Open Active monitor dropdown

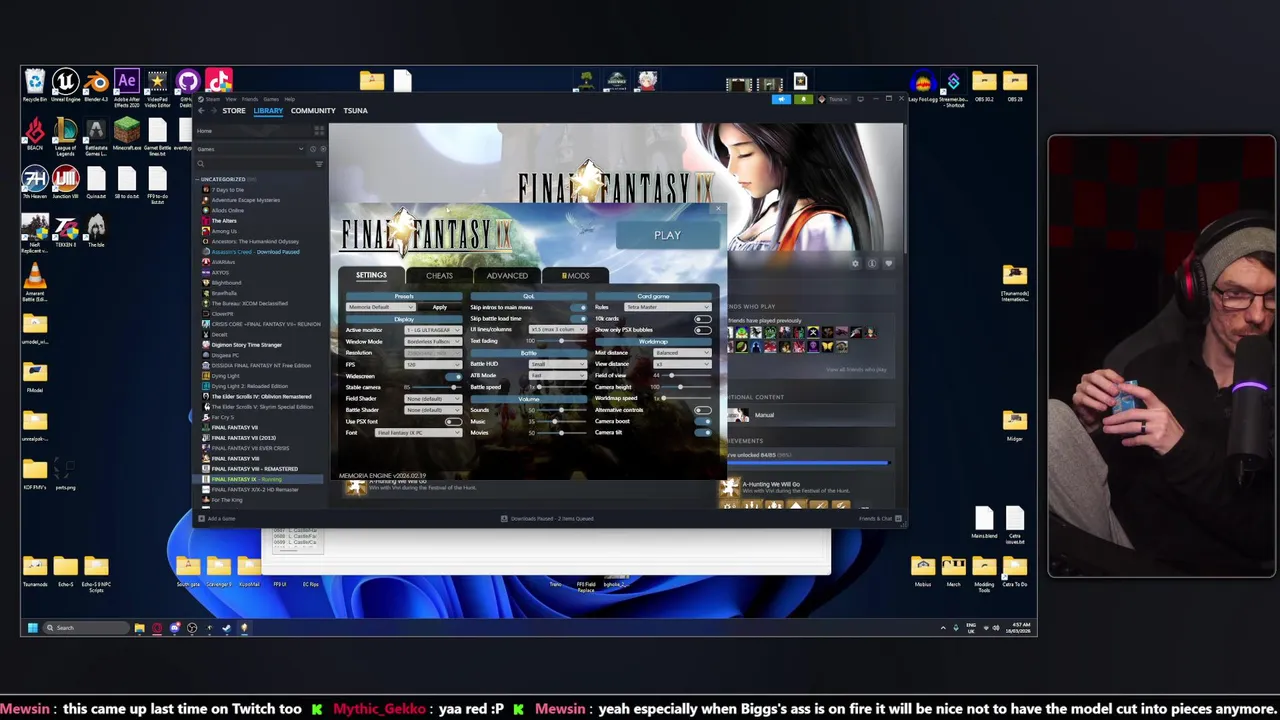pos(432,330)
